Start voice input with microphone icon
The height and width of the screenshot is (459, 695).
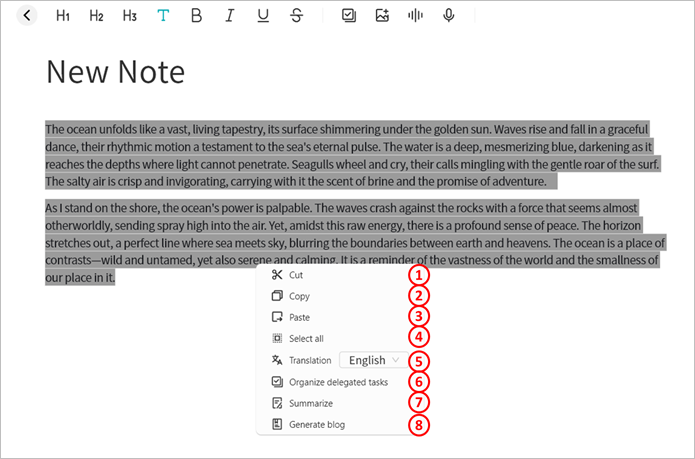(x=449, y=16)
